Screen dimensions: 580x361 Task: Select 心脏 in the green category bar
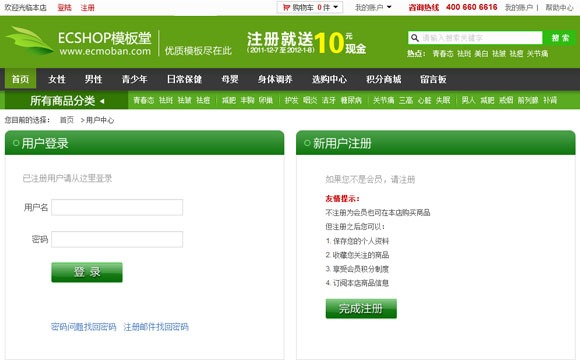coord(424,100)
